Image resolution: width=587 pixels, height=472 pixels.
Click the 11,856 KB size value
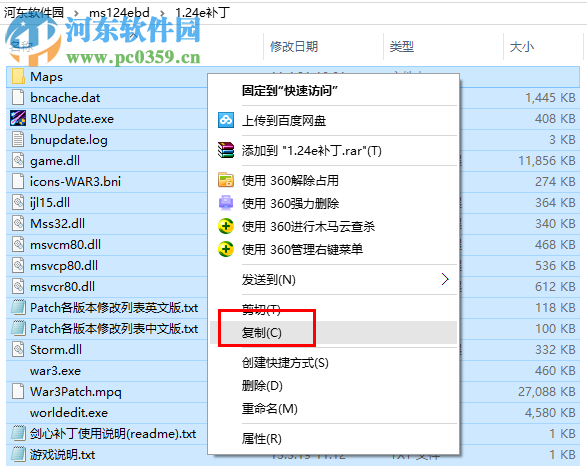click(x=547, y=161)
